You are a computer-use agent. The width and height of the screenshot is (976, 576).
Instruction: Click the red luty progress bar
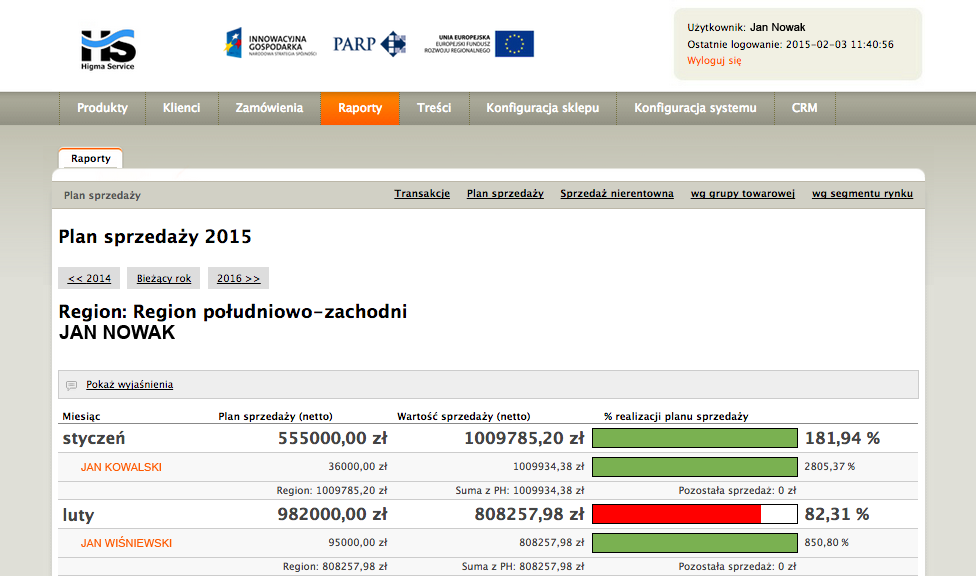coord(677,514)
